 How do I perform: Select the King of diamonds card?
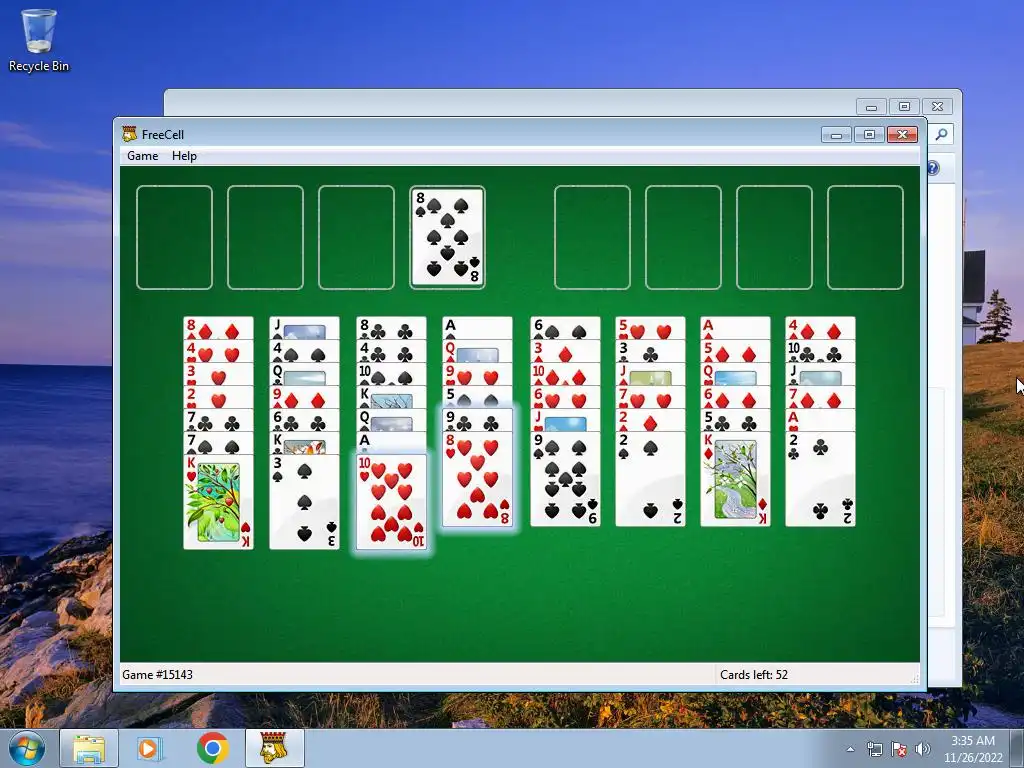(735, 479)
